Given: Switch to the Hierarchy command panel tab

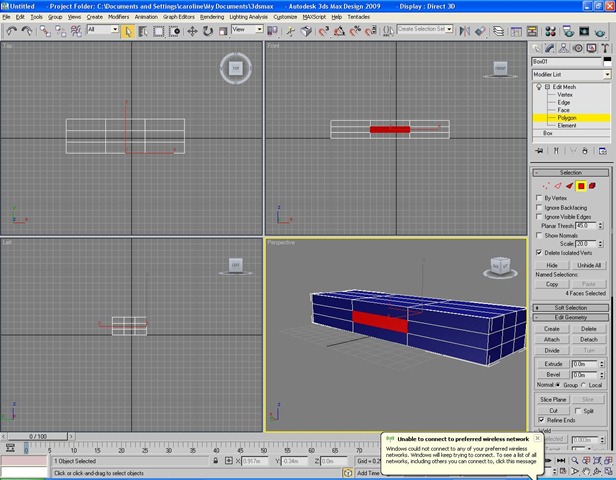Looking at the screenshot, I should pyautogui.click(x=563, y=48).
